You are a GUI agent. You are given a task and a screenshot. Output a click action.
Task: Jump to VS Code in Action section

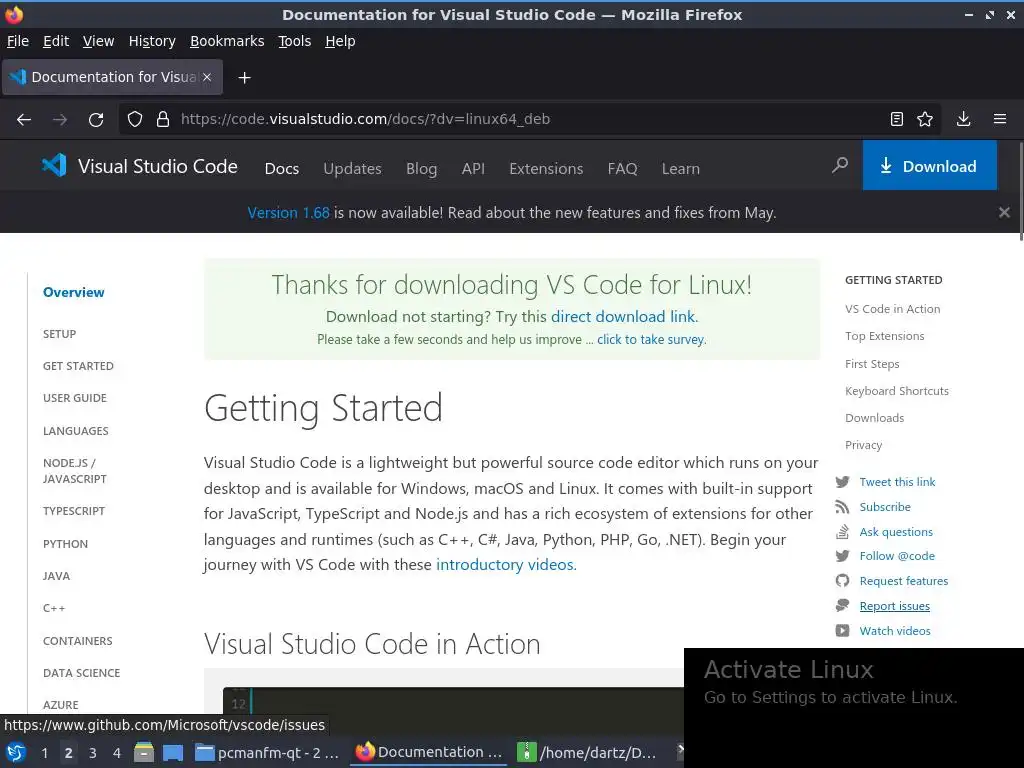tap(893, 309)
